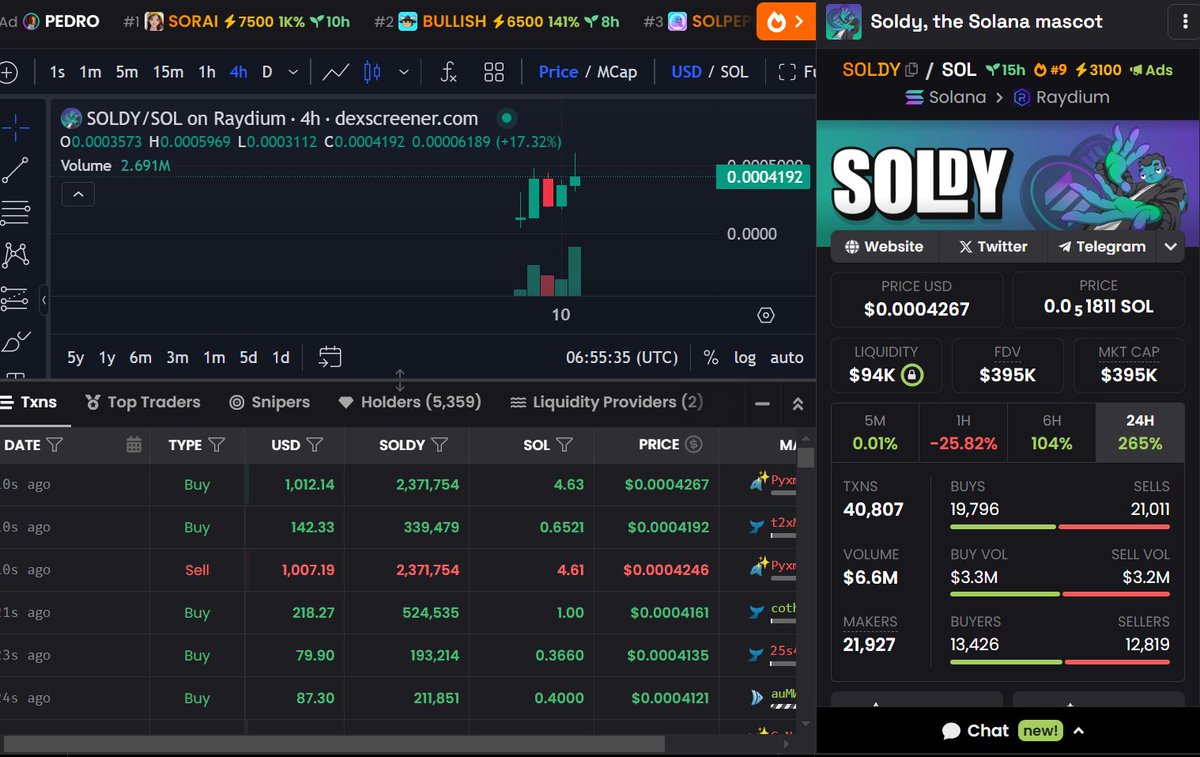Open the SOLDY Telegram link

point(1102,246)
